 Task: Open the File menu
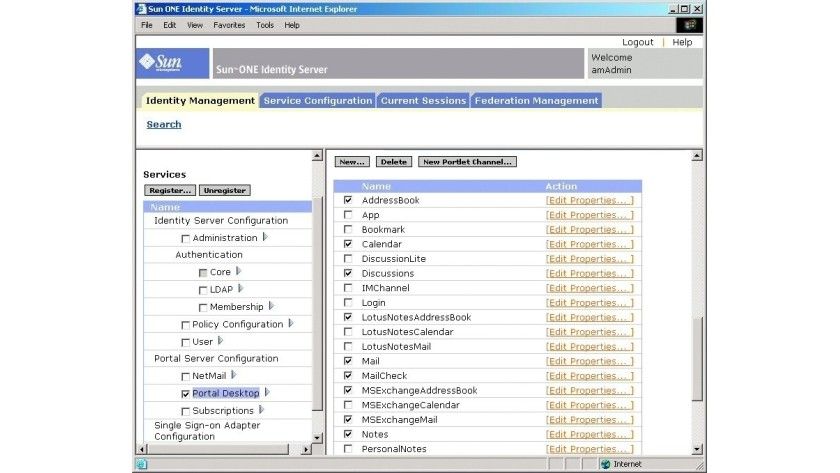tap(147, 25)
